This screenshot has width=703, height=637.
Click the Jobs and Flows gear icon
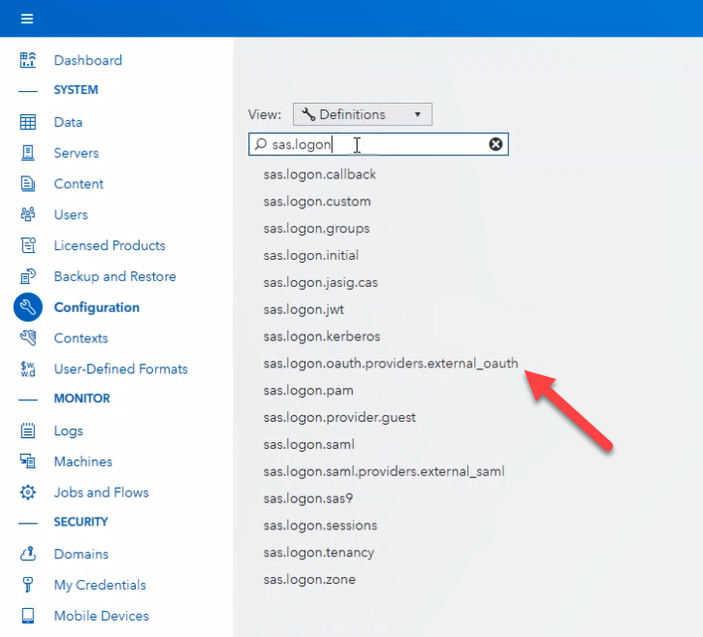28,492
